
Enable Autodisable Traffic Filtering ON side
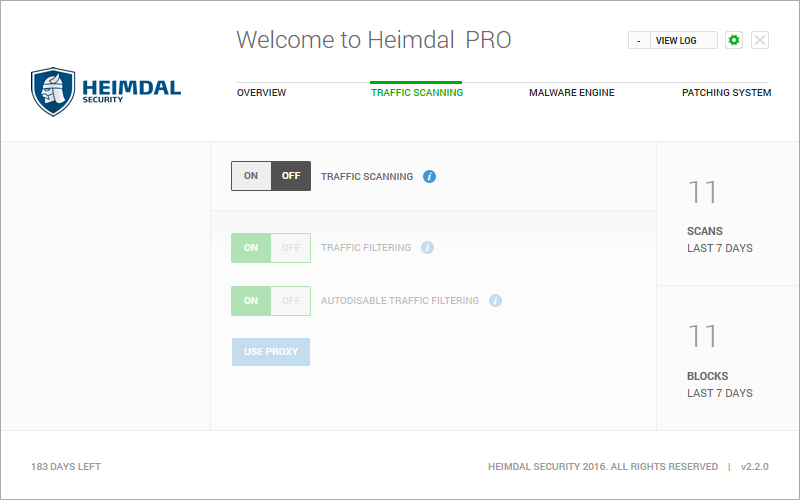(x=251, y=301)
